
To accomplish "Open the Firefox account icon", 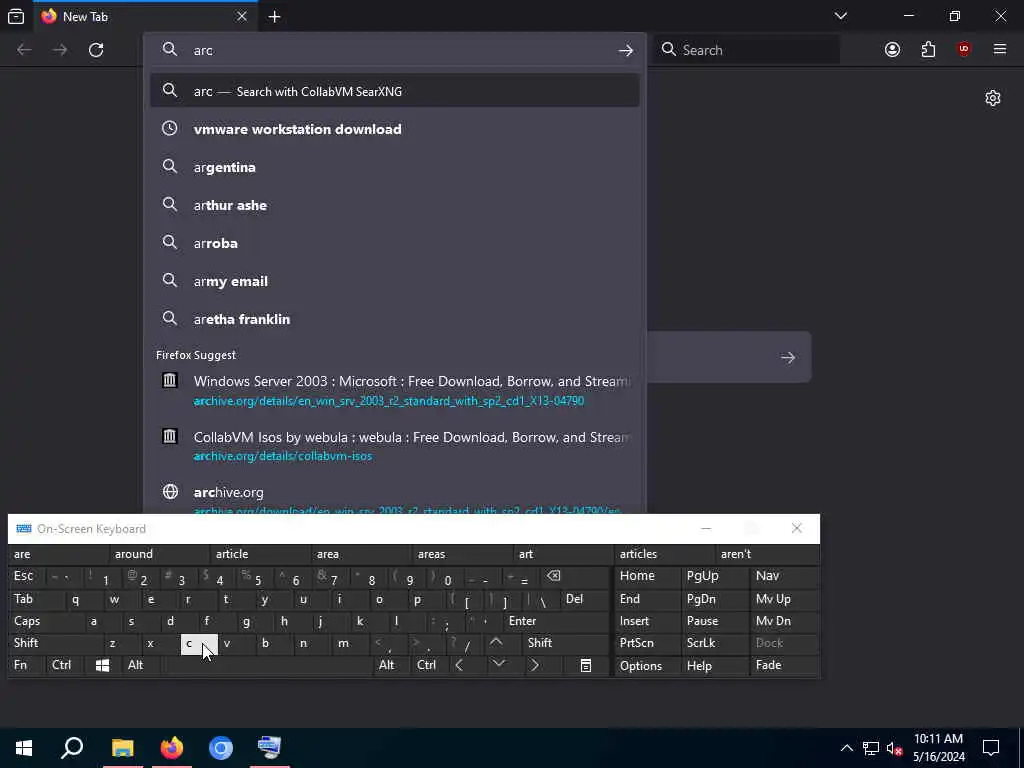I will click(x=892, y=50).
